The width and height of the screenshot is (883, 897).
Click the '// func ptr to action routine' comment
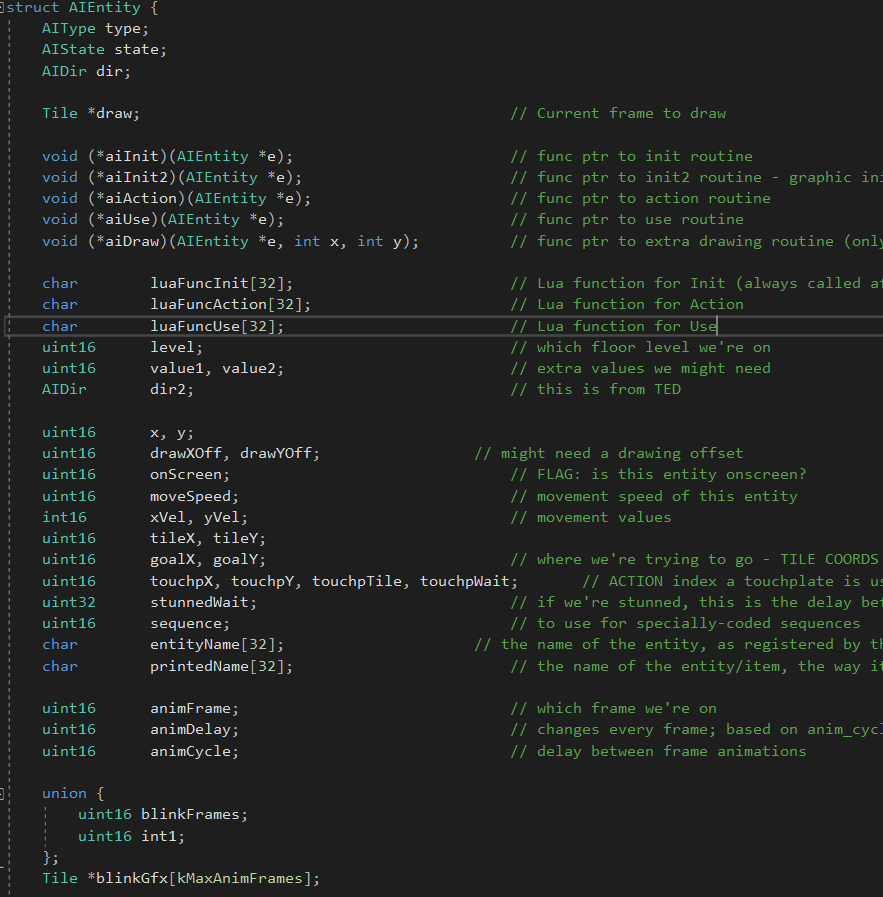tap(641, 199)
